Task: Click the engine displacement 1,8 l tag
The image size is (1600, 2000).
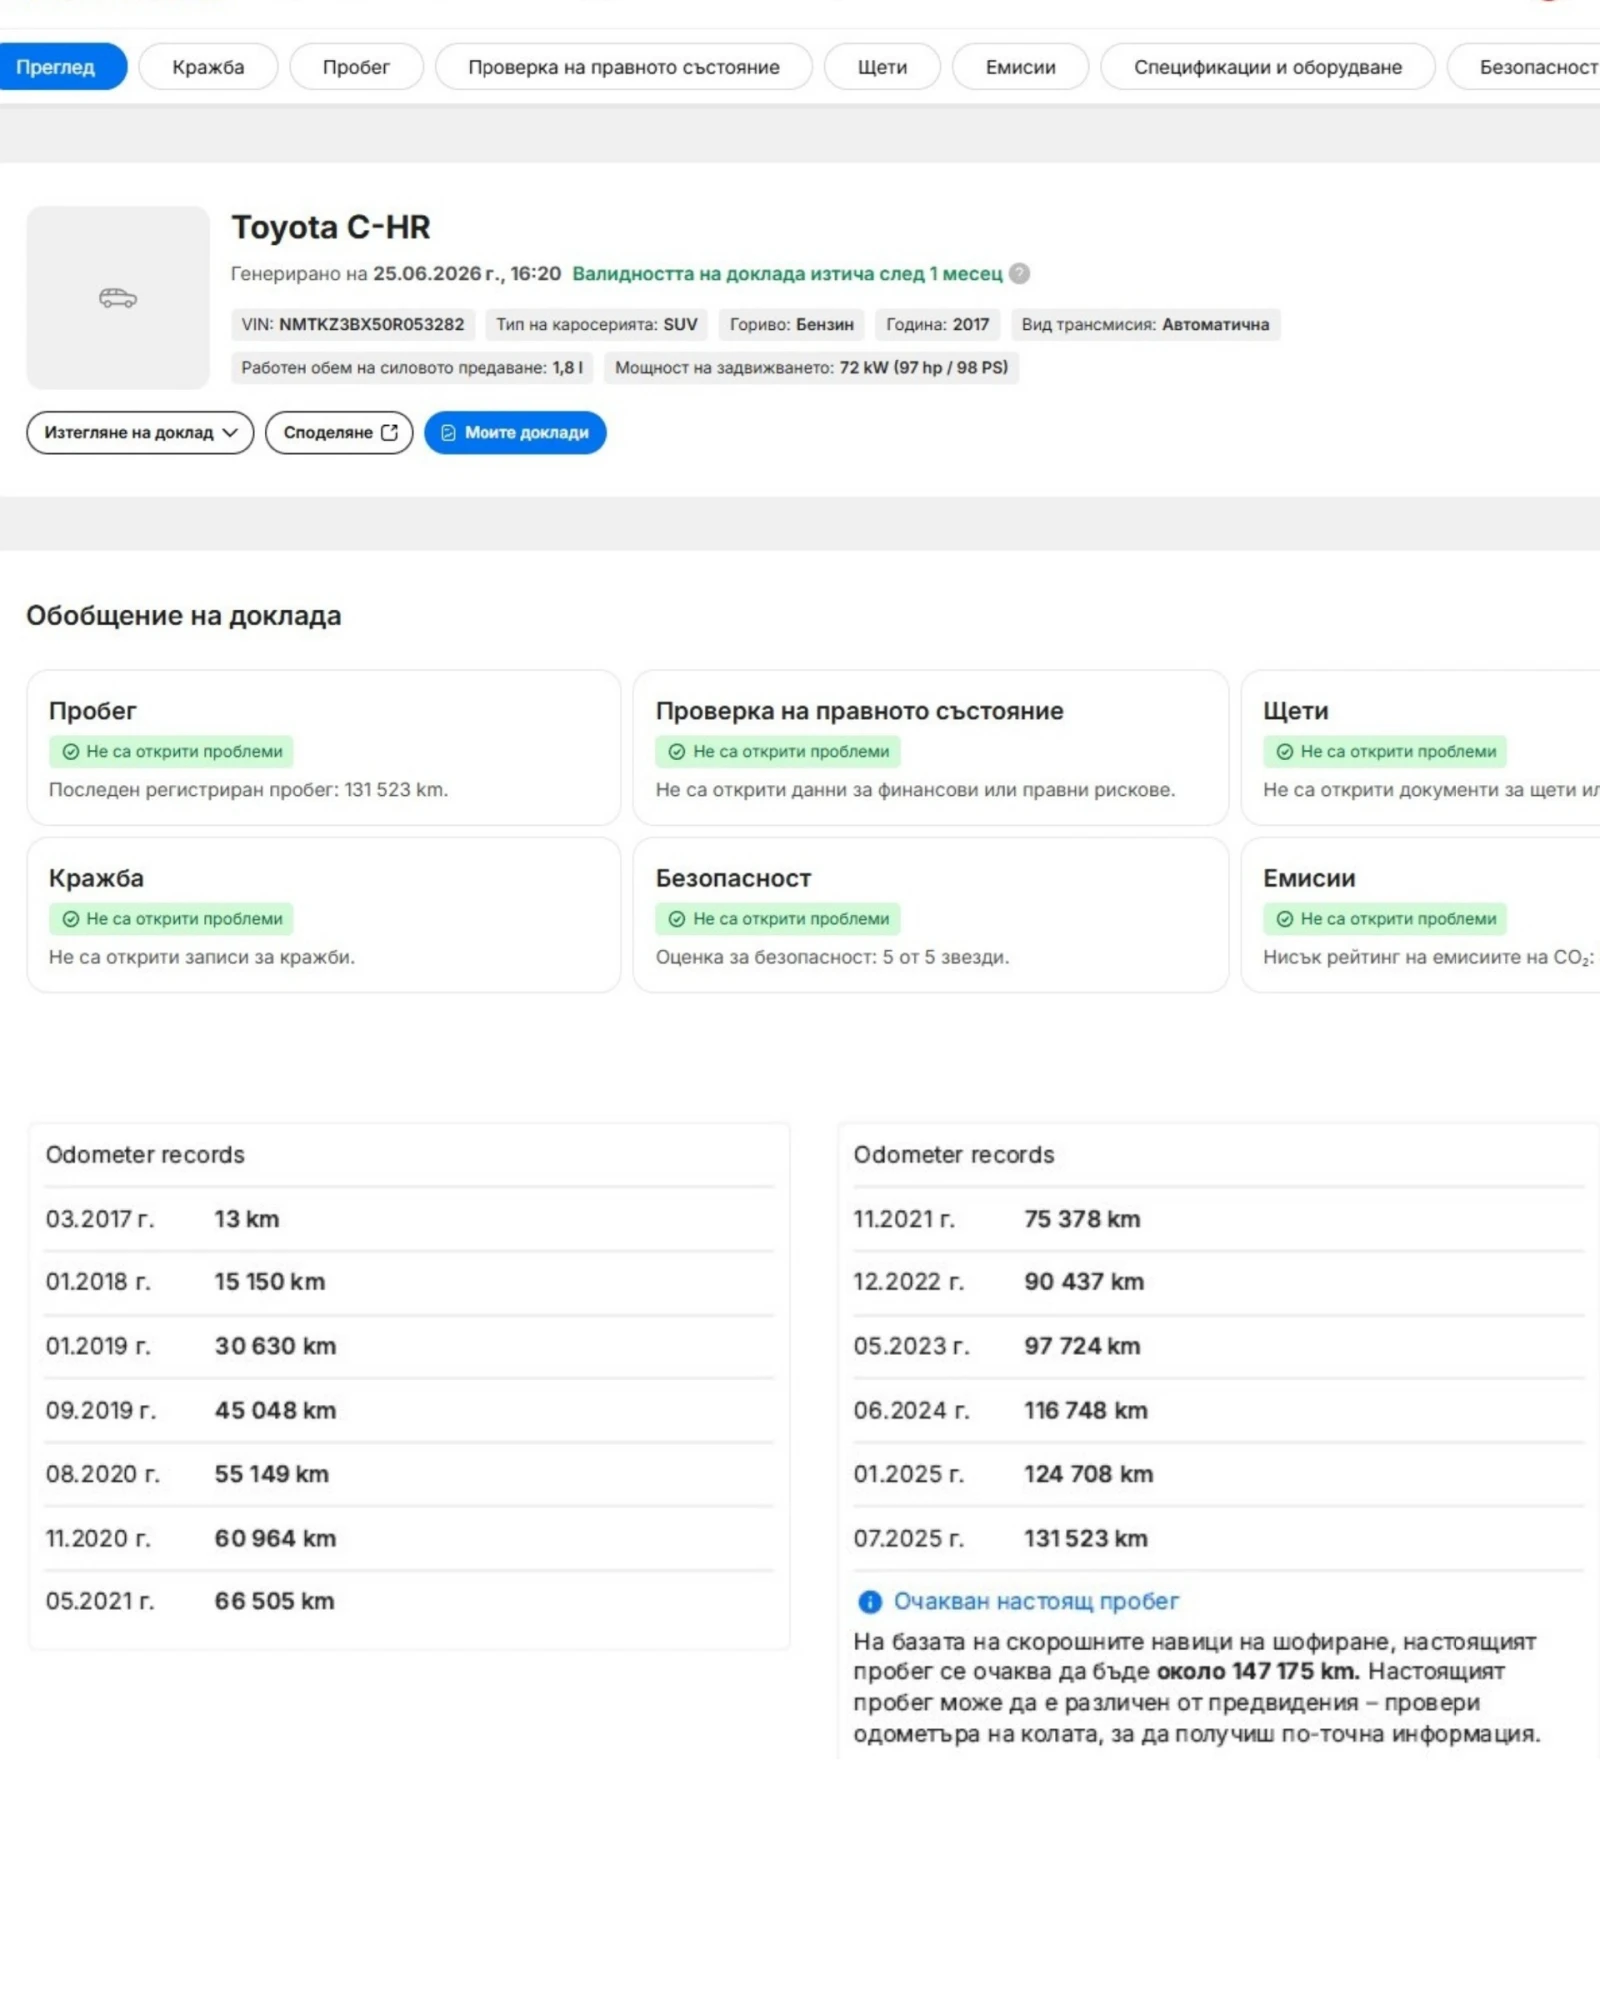Action: pos(412,367)
